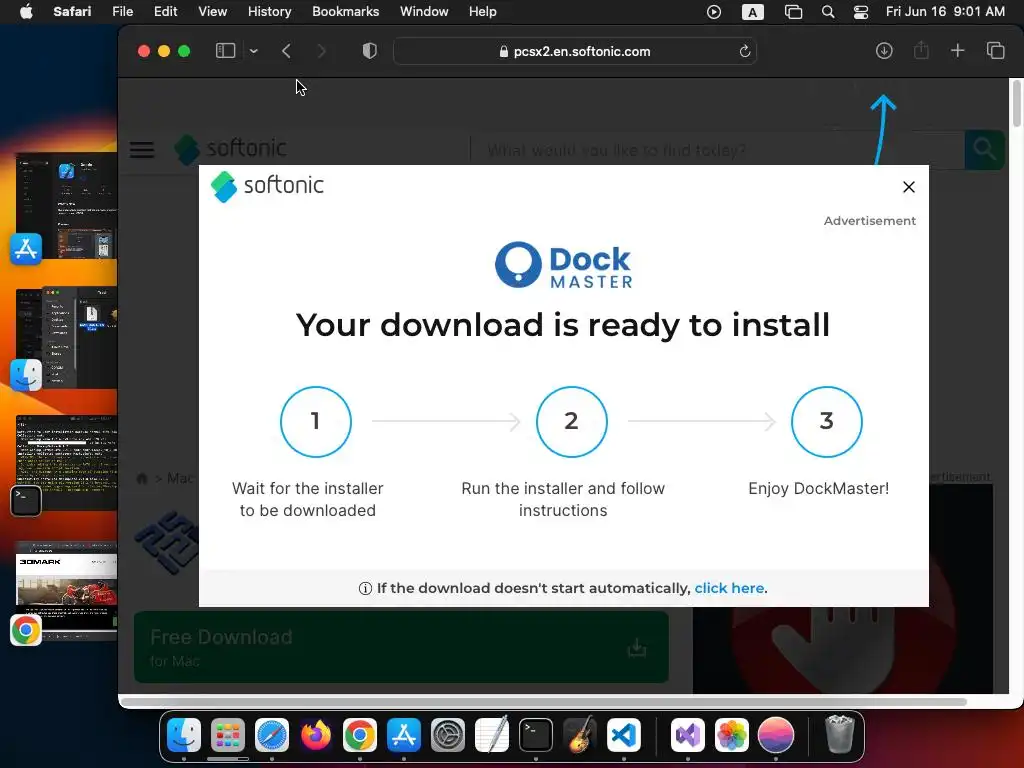Open the Apple menu
This screenshot has width=1024, height=768.
pyautogui.click(x=26, y=12)
